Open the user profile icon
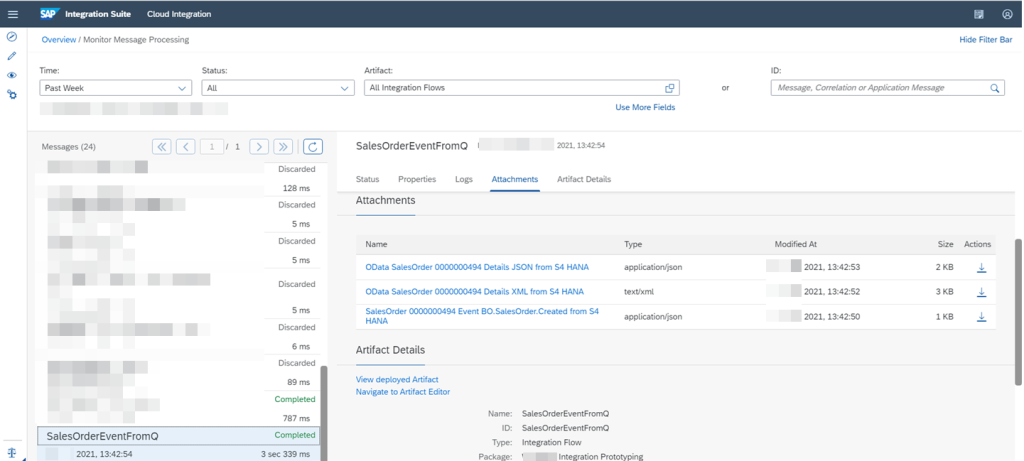 click(1007, 14)
